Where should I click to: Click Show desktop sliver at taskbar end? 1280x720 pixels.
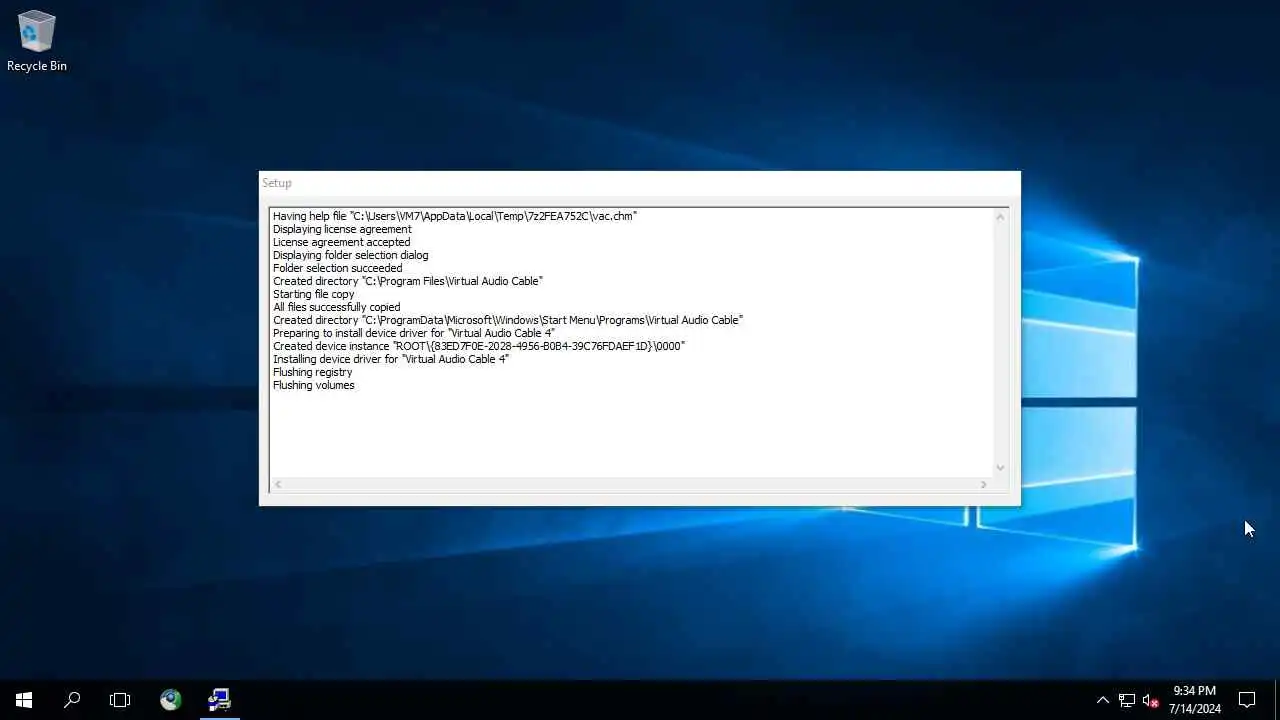tap(1276, 700)
